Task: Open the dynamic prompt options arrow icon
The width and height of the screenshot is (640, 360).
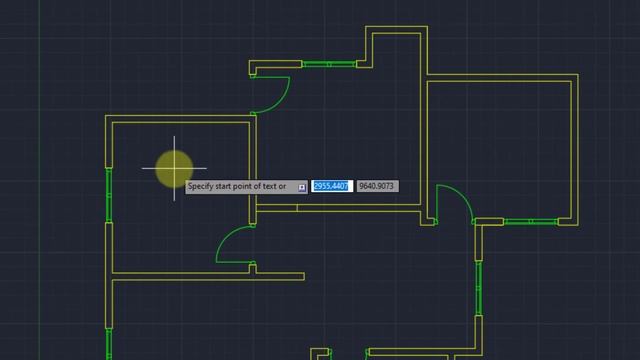Action: 302,187
